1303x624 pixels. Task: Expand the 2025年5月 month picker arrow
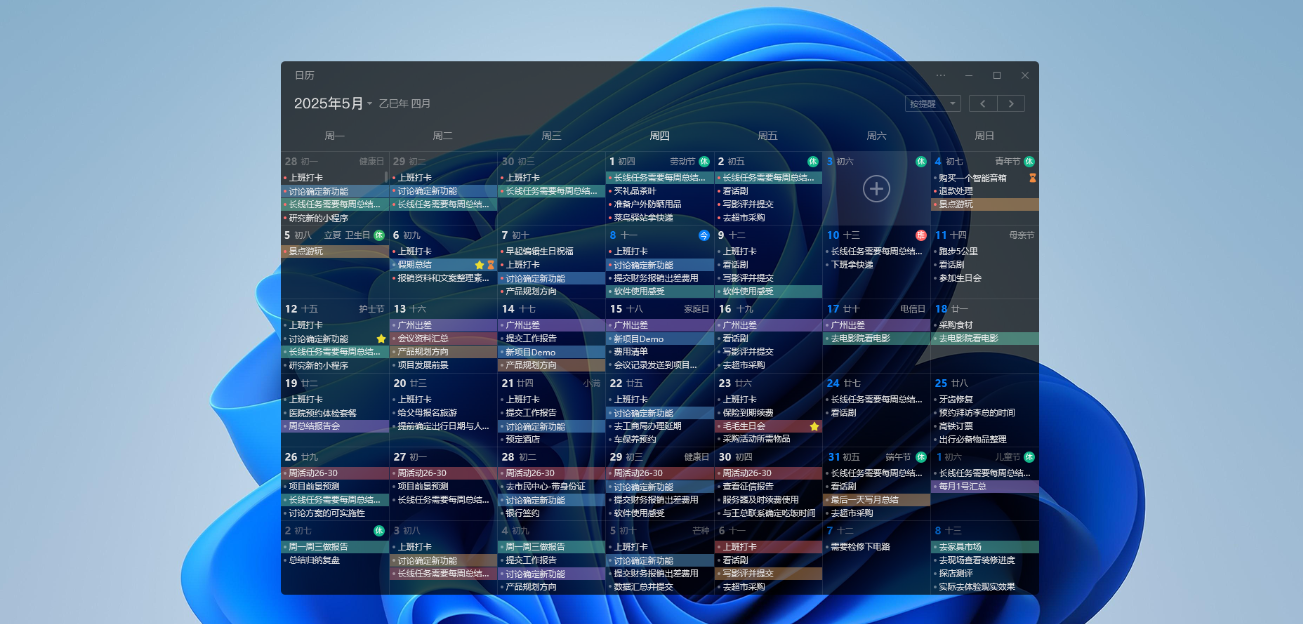coord(369,104)
